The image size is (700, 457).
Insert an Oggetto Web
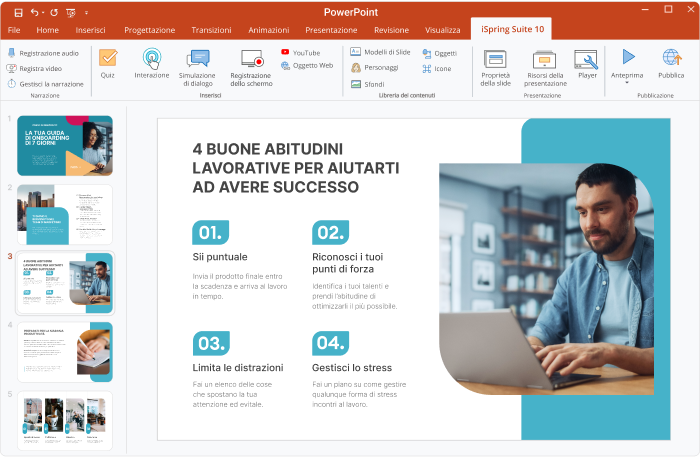307,66
